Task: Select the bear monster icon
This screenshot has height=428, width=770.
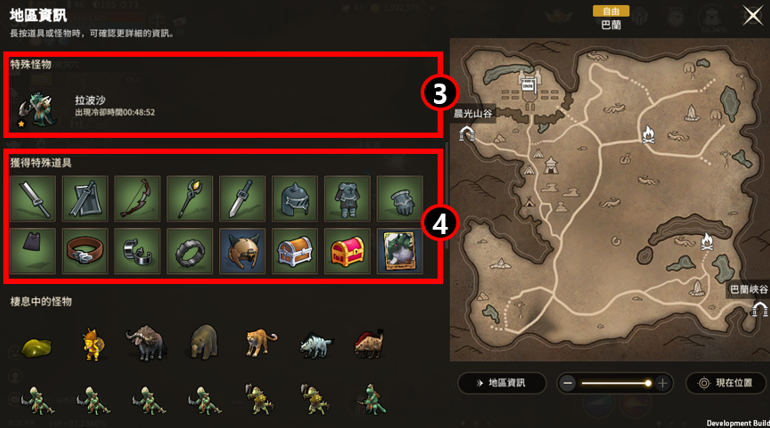Action: click(204, 341)
